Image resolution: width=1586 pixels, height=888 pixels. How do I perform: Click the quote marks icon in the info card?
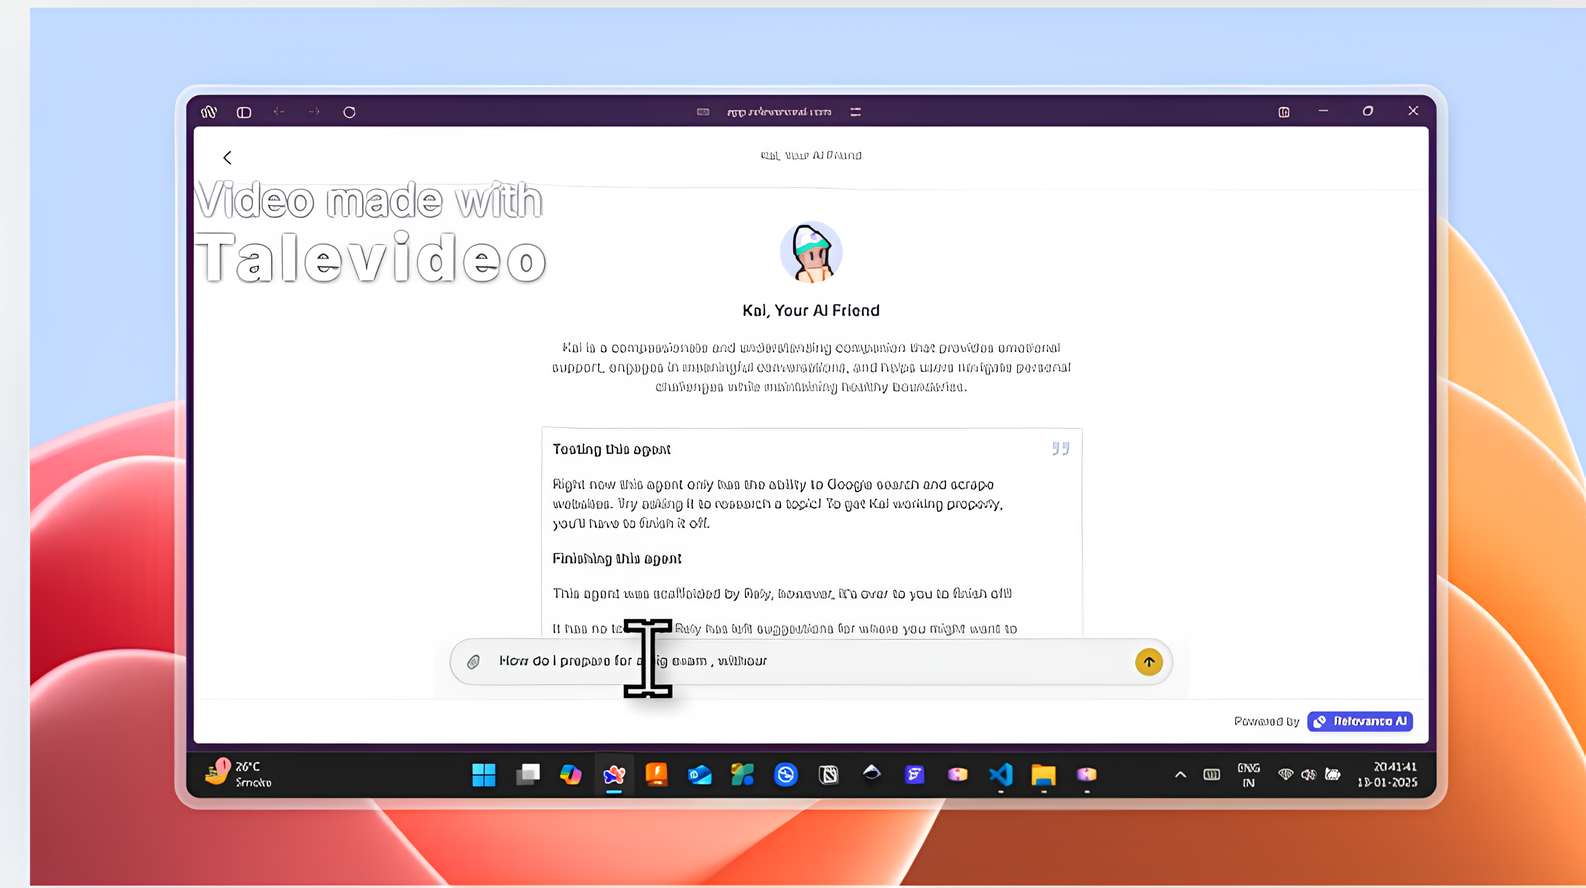(1061, 449)
